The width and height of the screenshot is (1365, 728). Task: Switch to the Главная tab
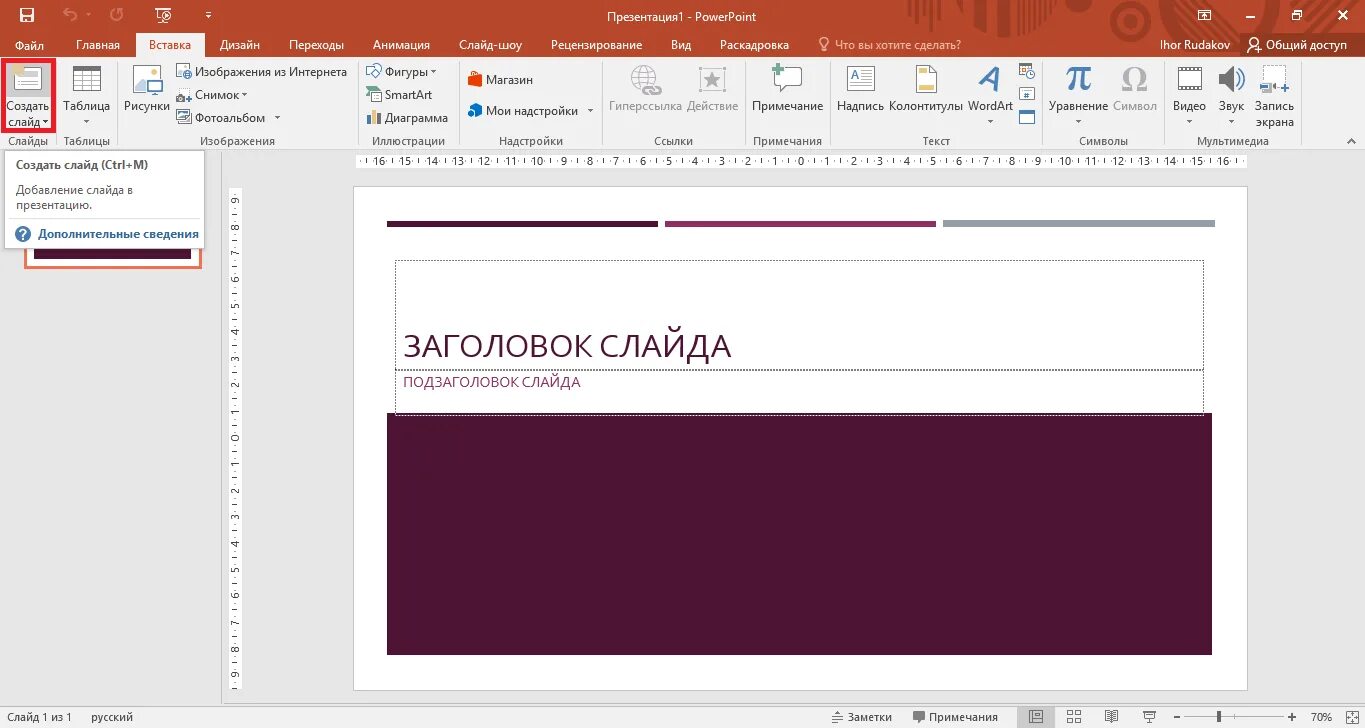[x=98, y=45]
